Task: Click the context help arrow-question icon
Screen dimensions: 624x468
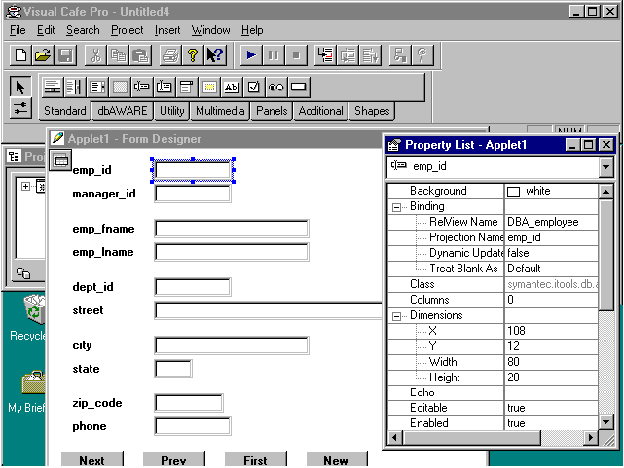Action: (x=215, y=55)
